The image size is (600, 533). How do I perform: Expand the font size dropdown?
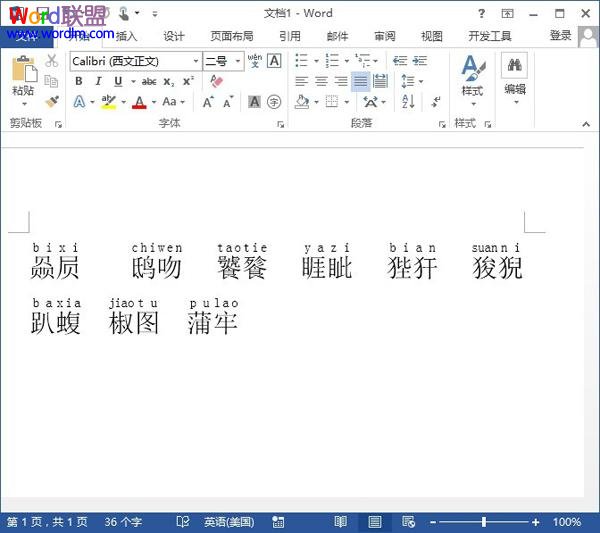coord(237,61)
